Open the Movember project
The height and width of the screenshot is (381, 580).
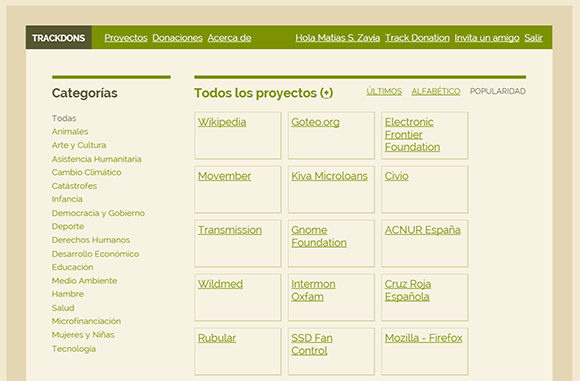[x=225, y=176]
